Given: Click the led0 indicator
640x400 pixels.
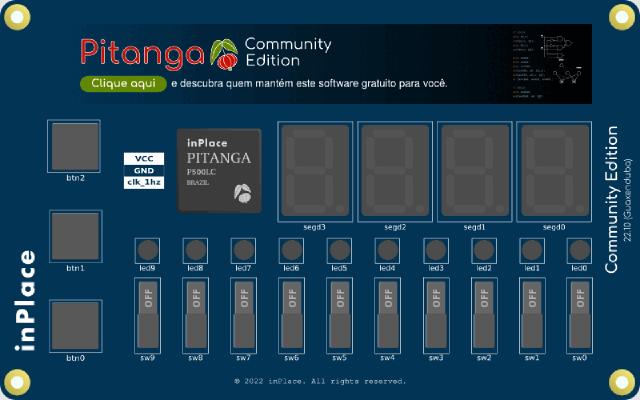Looking at the screenshot, I should pyautogui.click(x=580, y=251).
